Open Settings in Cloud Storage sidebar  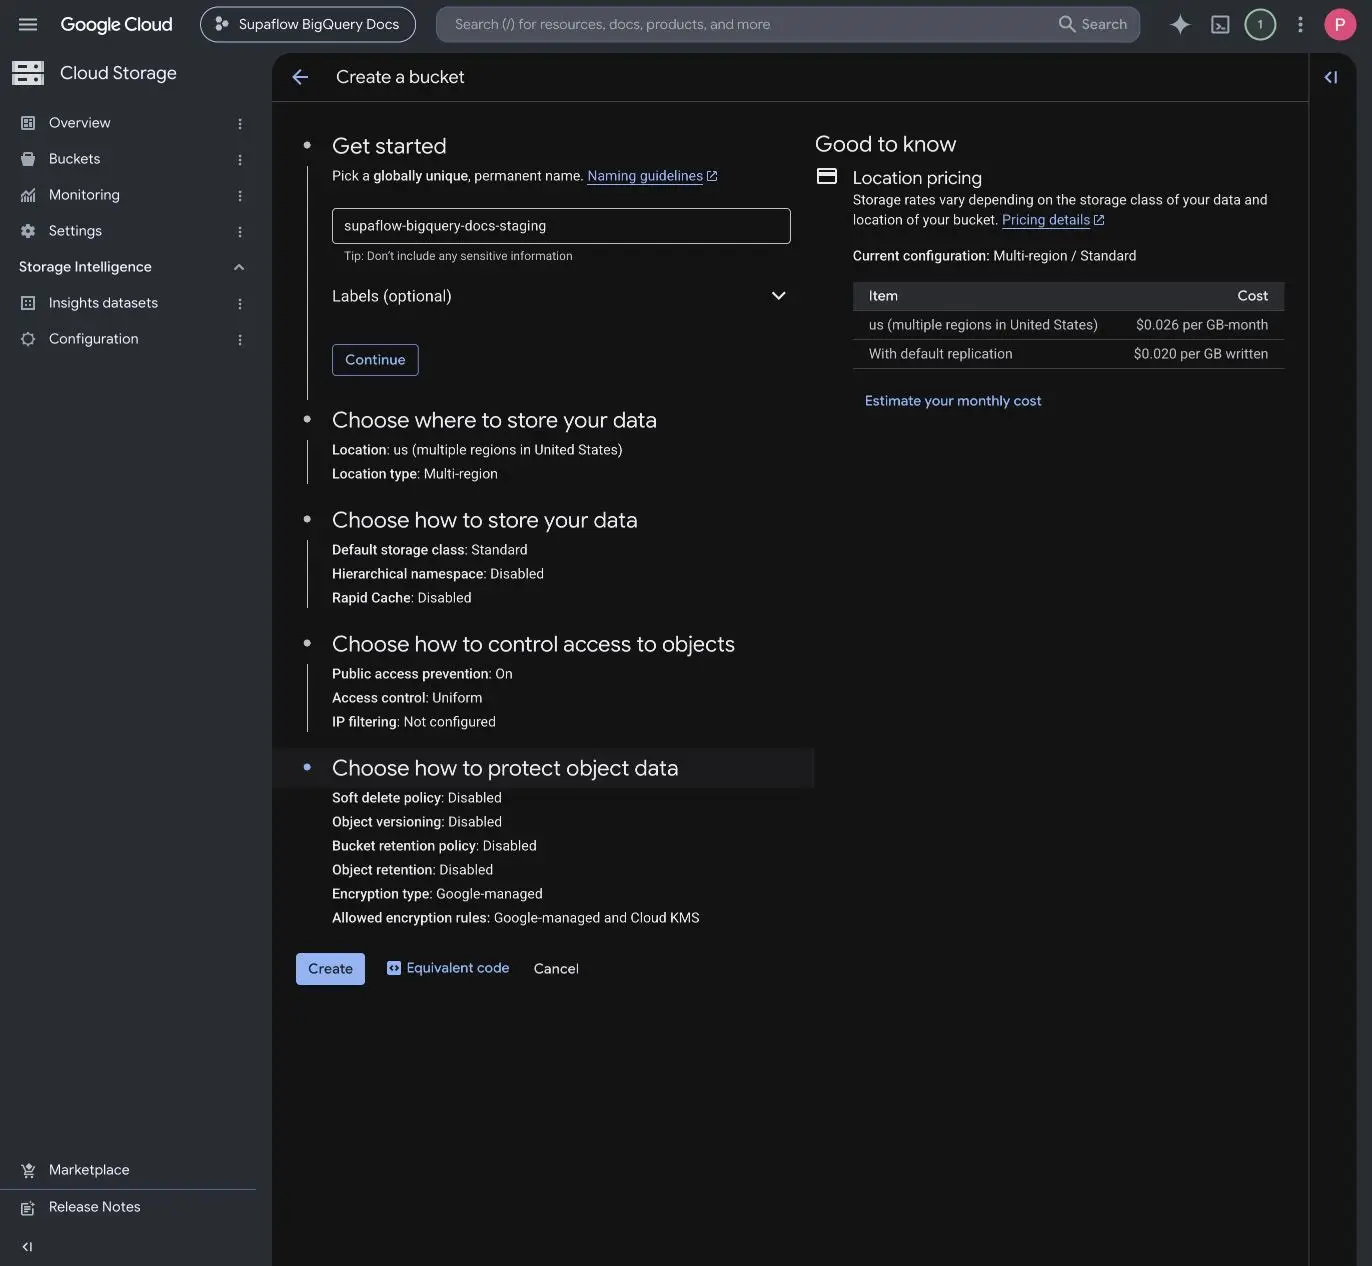(75, 231)
